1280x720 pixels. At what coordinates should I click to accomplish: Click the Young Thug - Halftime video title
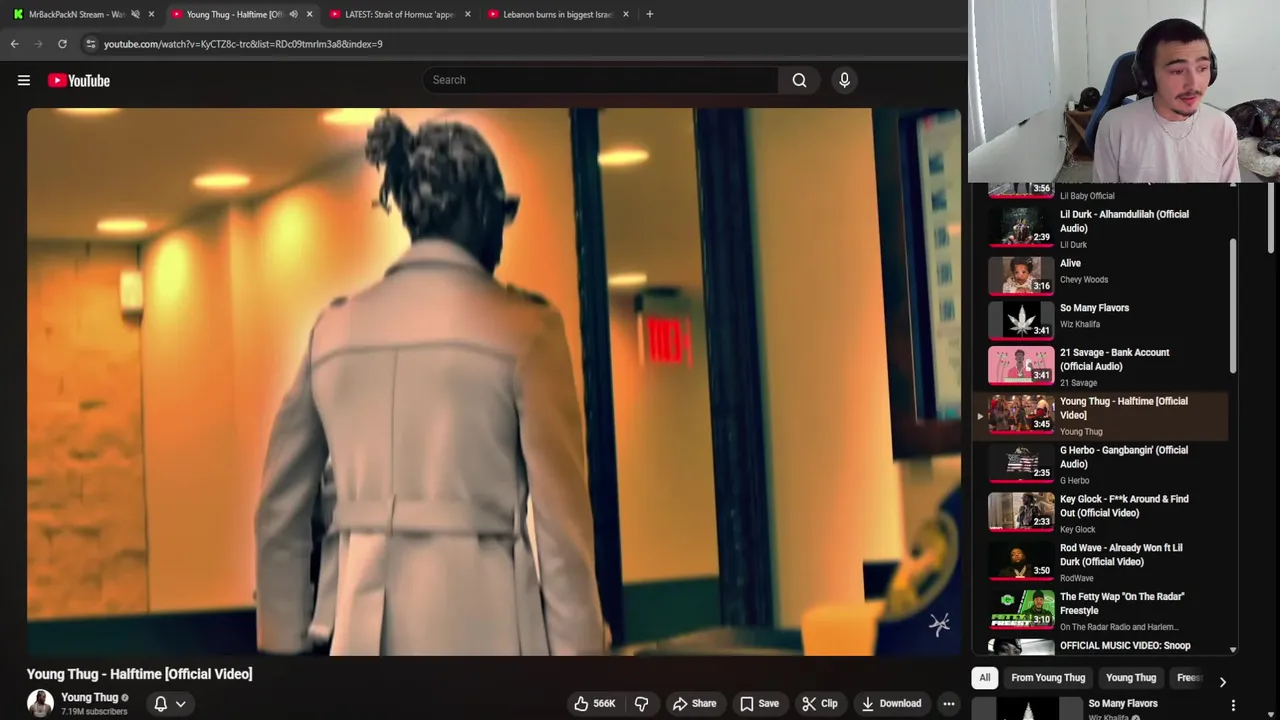pyautogui.click(x=140, y=674)
